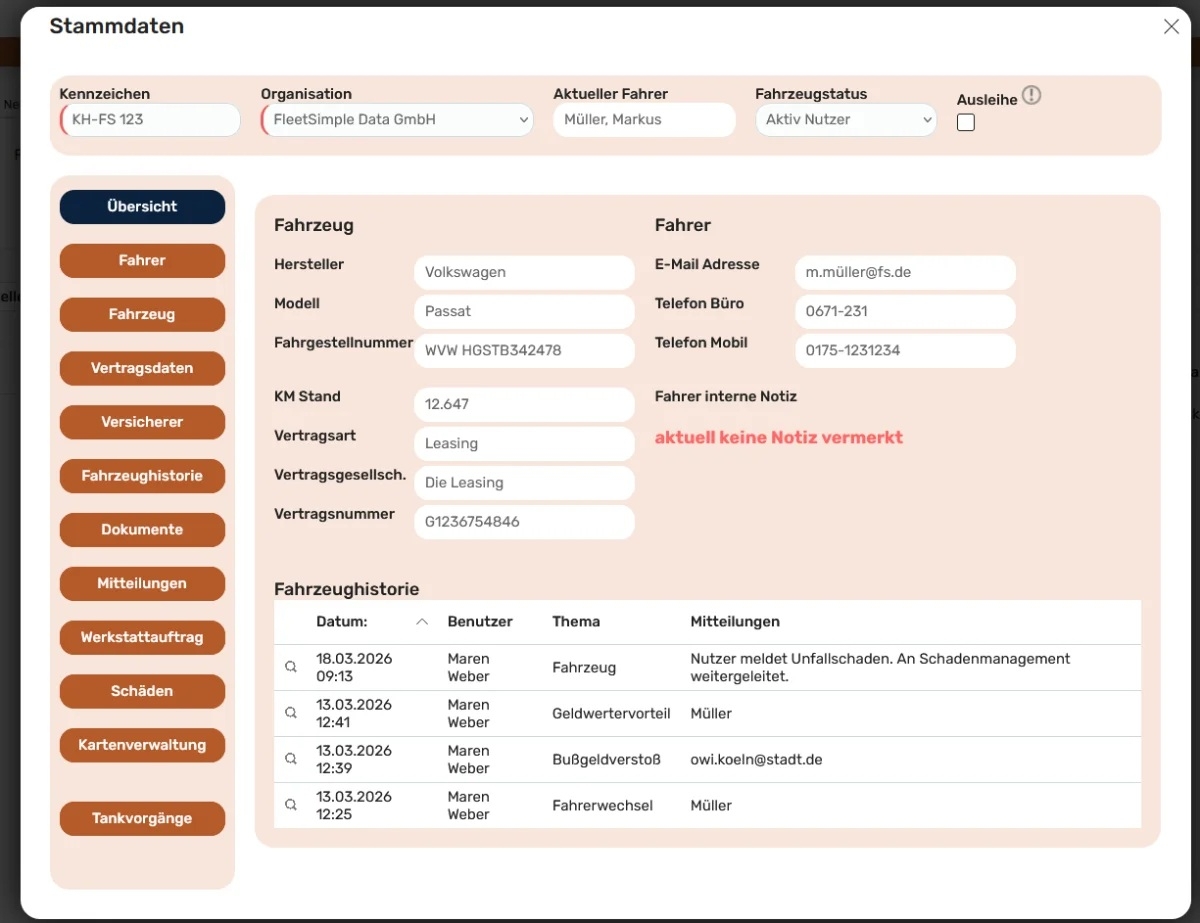Click the Thema column header
Image resolution: width=1200 pixels, height=923 pixels.
coord(576,621)
